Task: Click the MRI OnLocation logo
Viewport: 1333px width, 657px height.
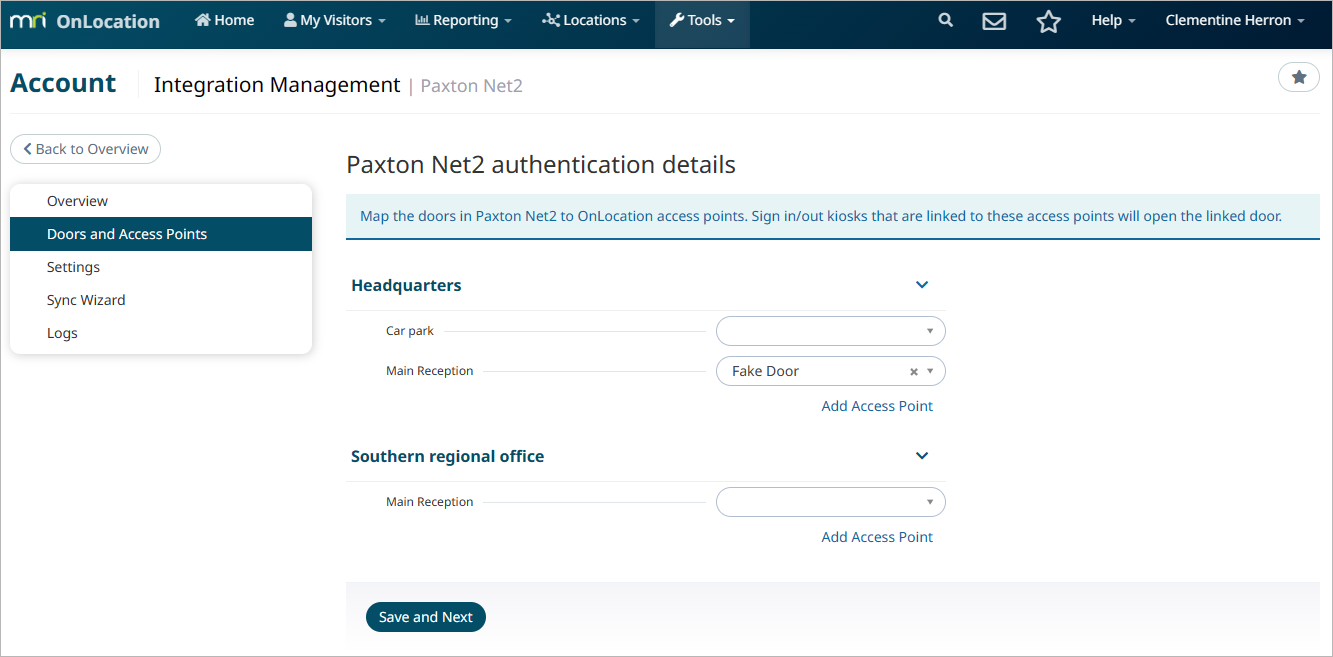Action: click(85, 21)
